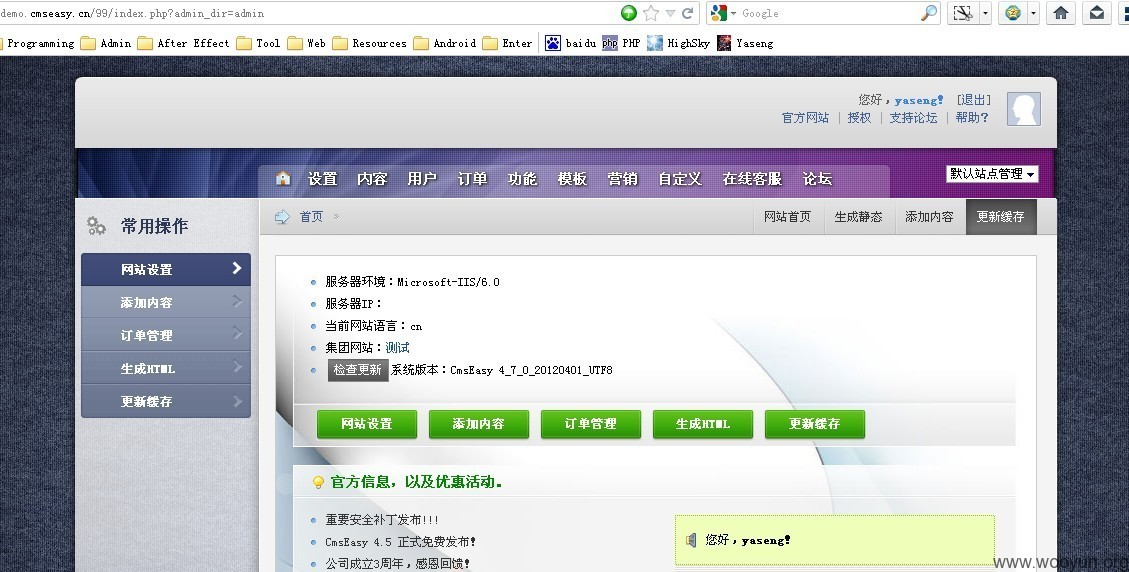This screenshot has height=572, width=1129.
Task: Click the user avatar thumbnail
Action: (1023, 109)
